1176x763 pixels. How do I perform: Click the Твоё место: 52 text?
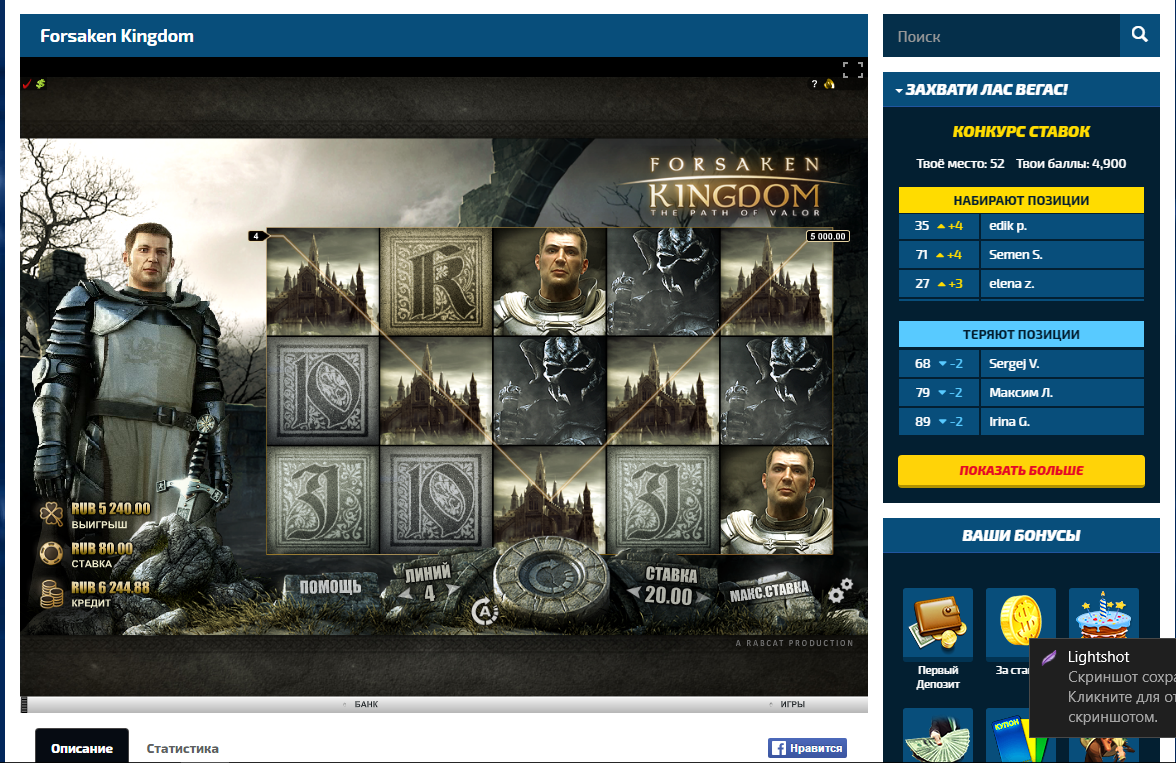960,164
